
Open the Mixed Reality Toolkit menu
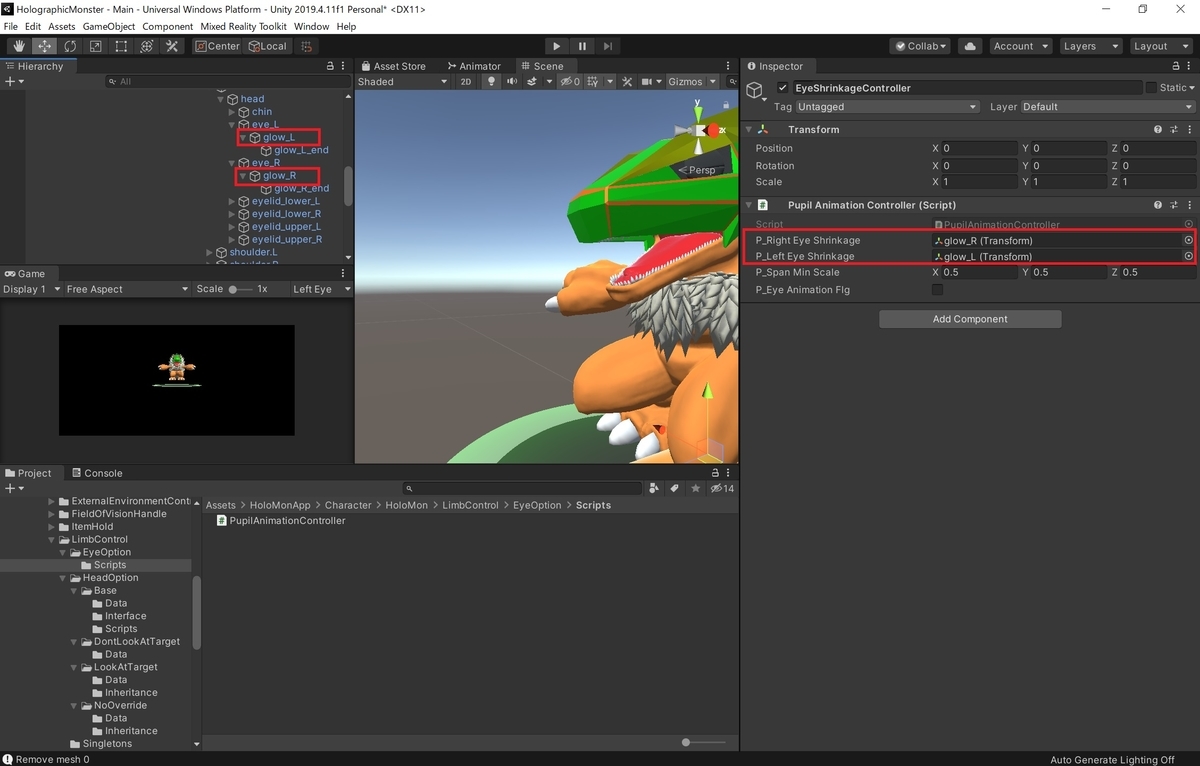pyautogui.click(x=243, y=26)
